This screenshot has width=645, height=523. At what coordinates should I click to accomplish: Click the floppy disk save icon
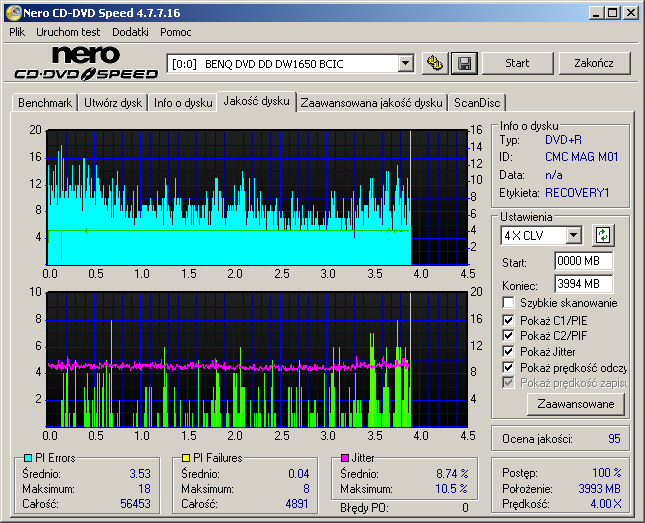[x=464, y=63]
